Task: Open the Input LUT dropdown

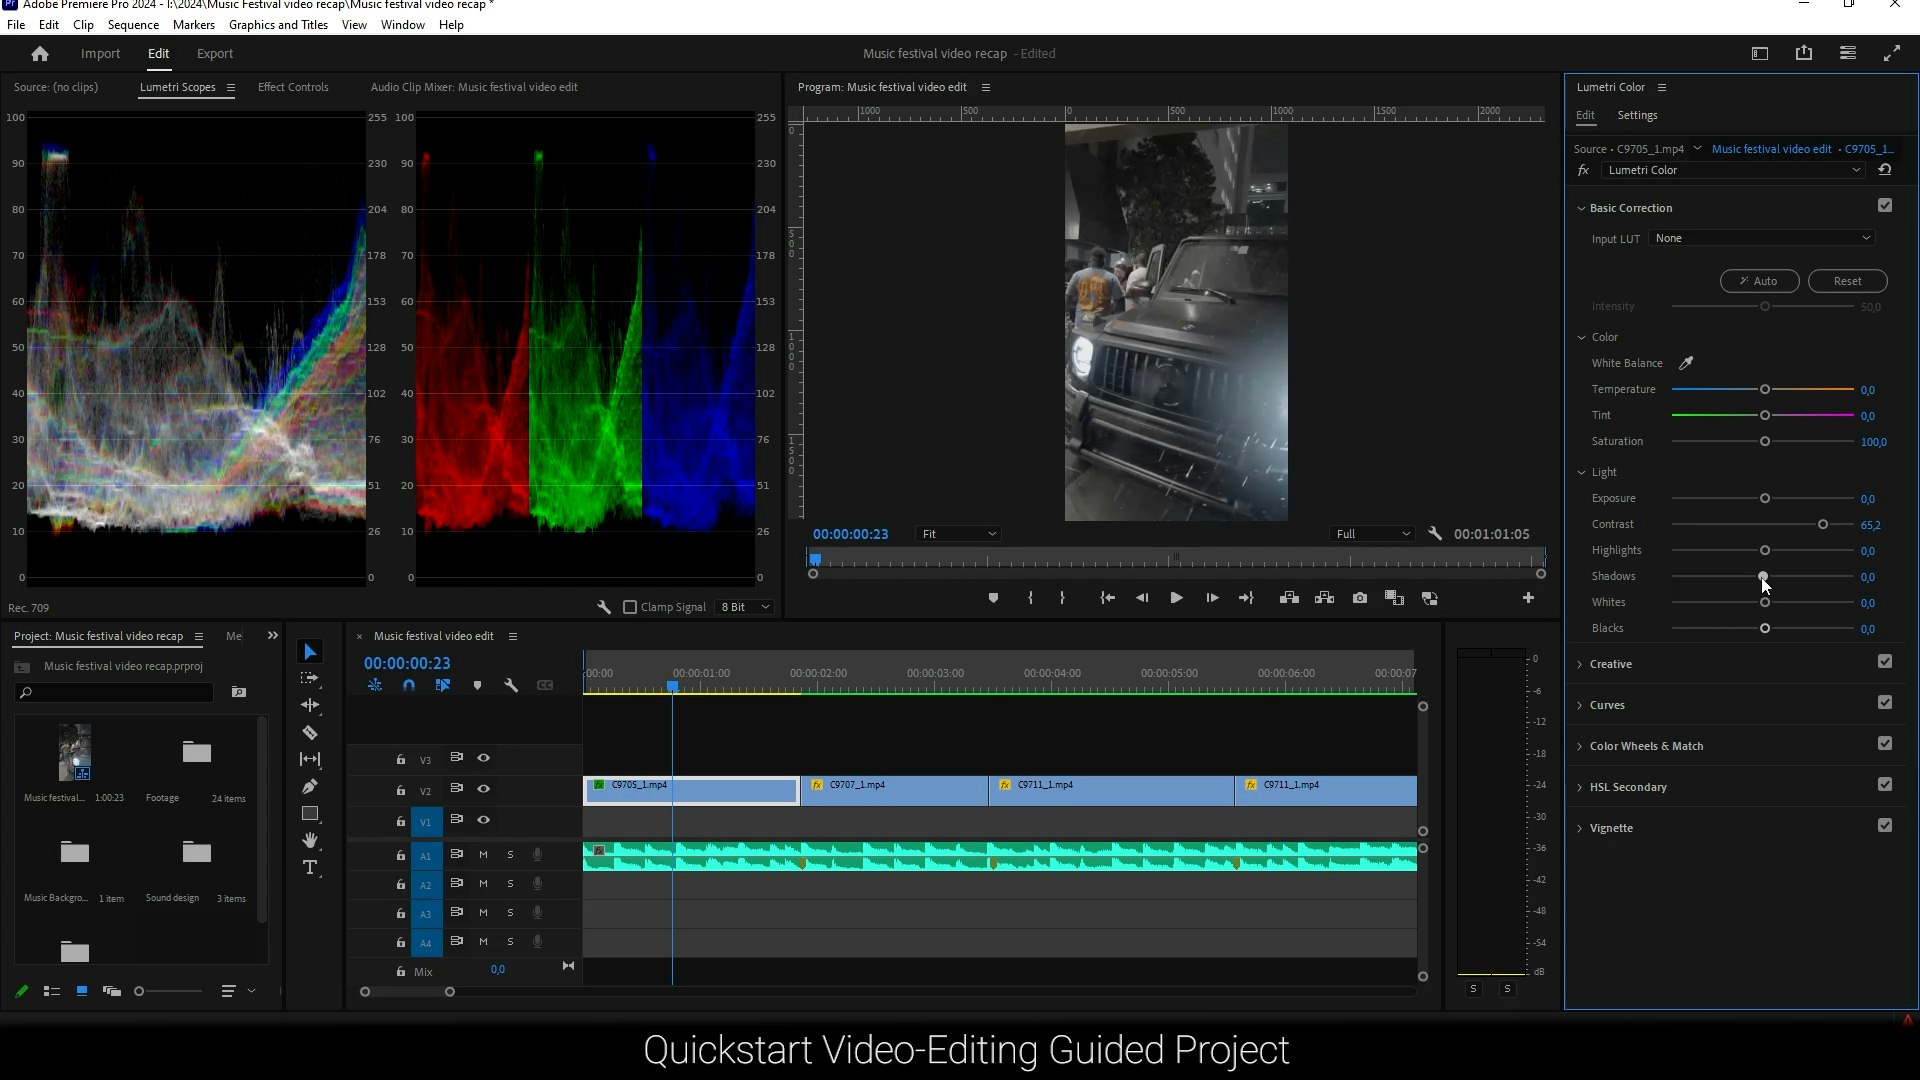Action: pyautogui.click(x=1762, y=238)
